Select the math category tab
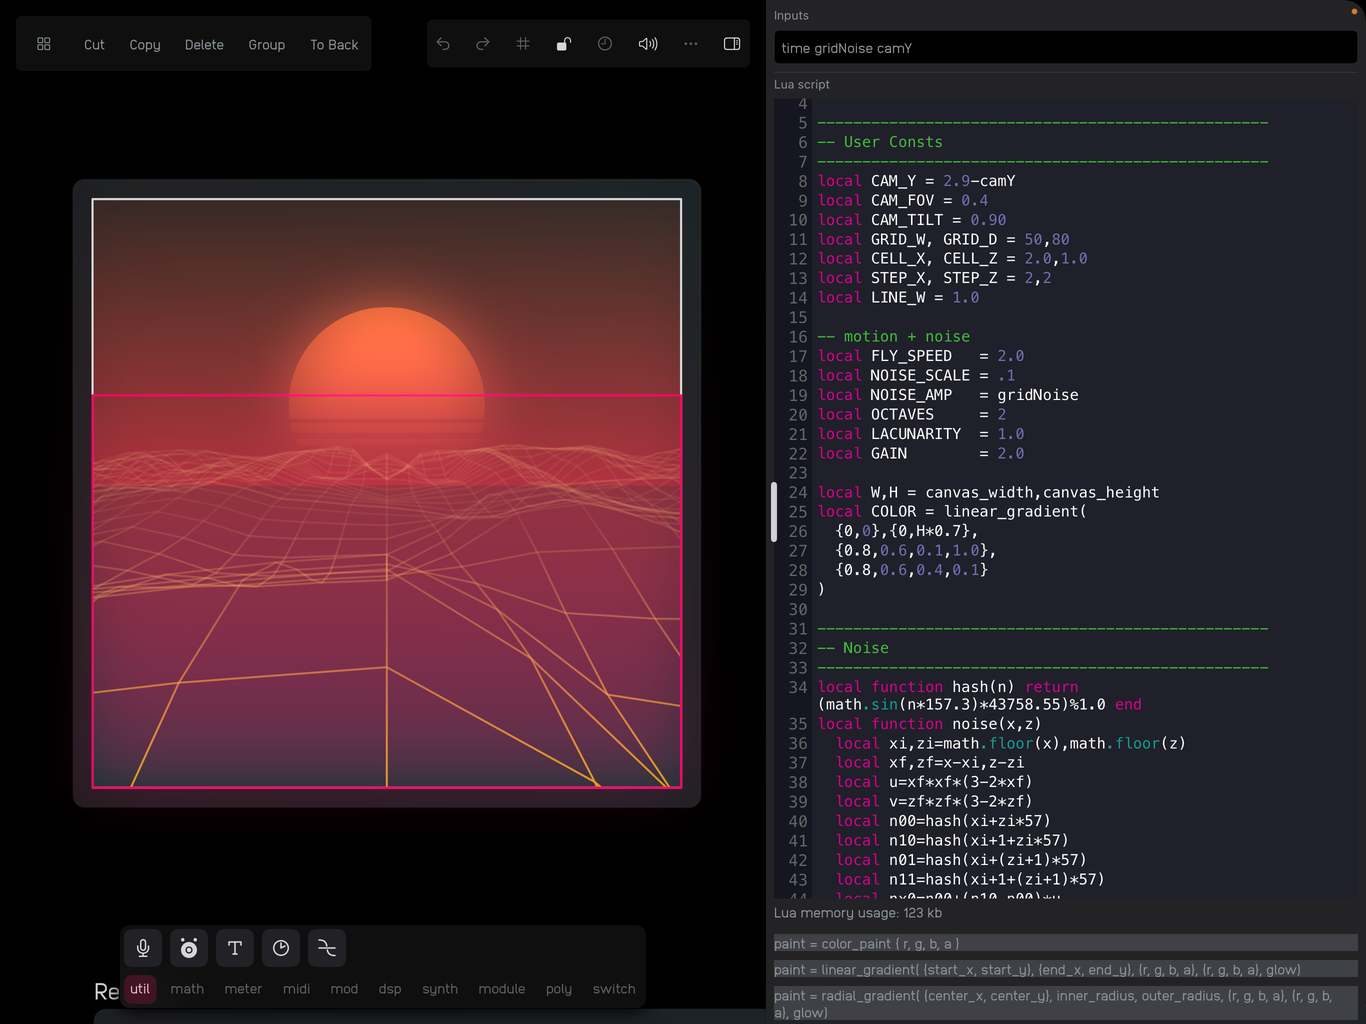The height and width of the screenshot is (1024, 1366). (x=187, y=989)
